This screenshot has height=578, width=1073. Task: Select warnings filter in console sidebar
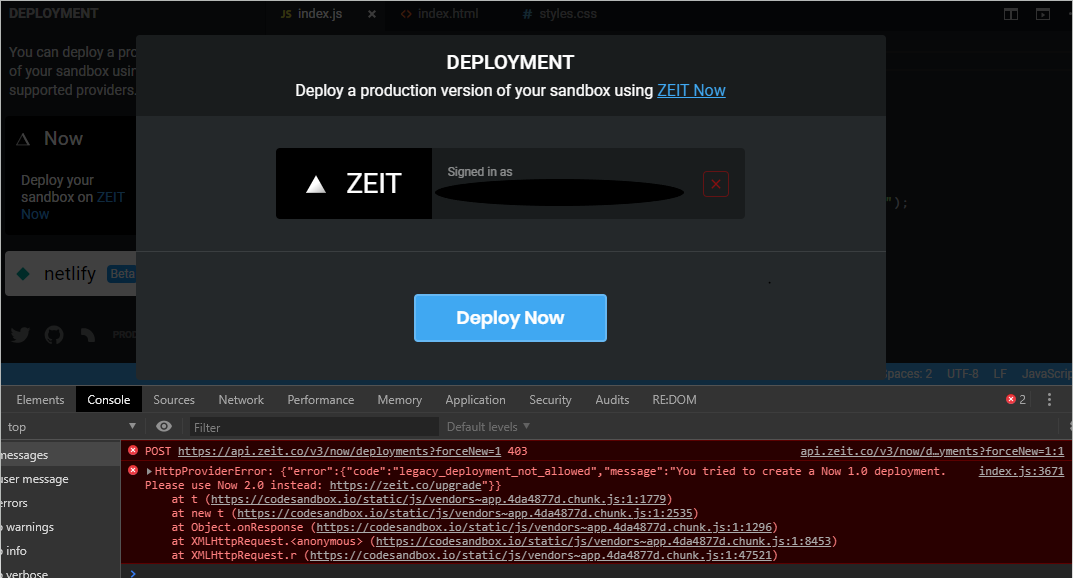point(60,527)
